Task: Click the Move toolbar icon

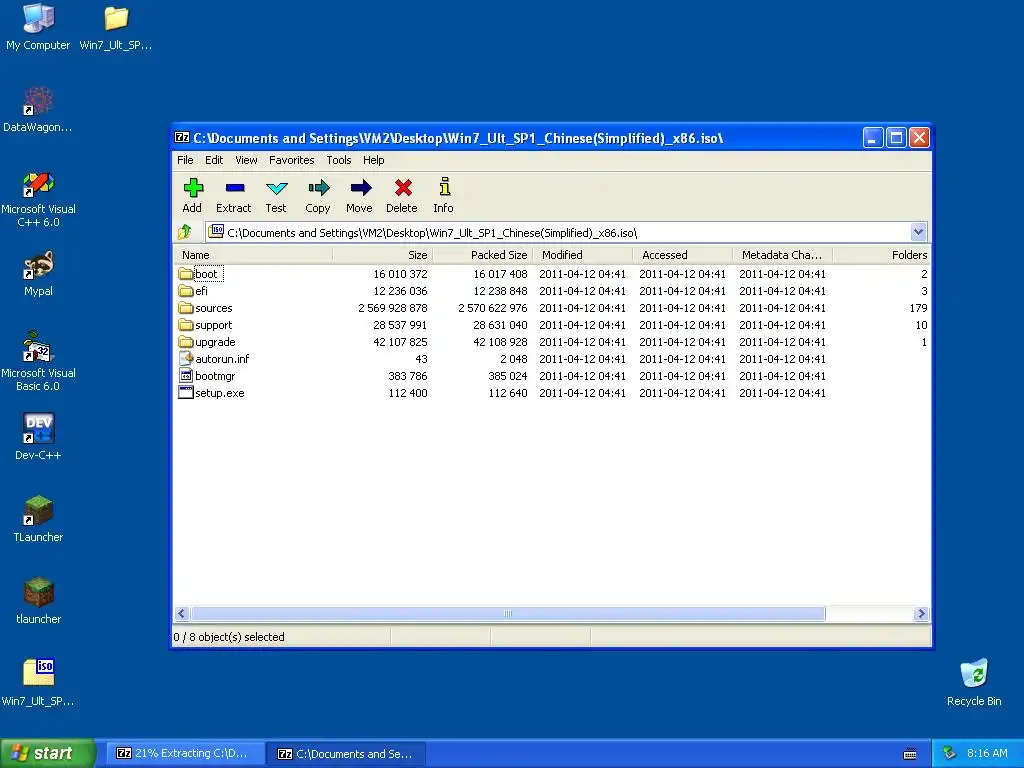Action: coord(360,189)
